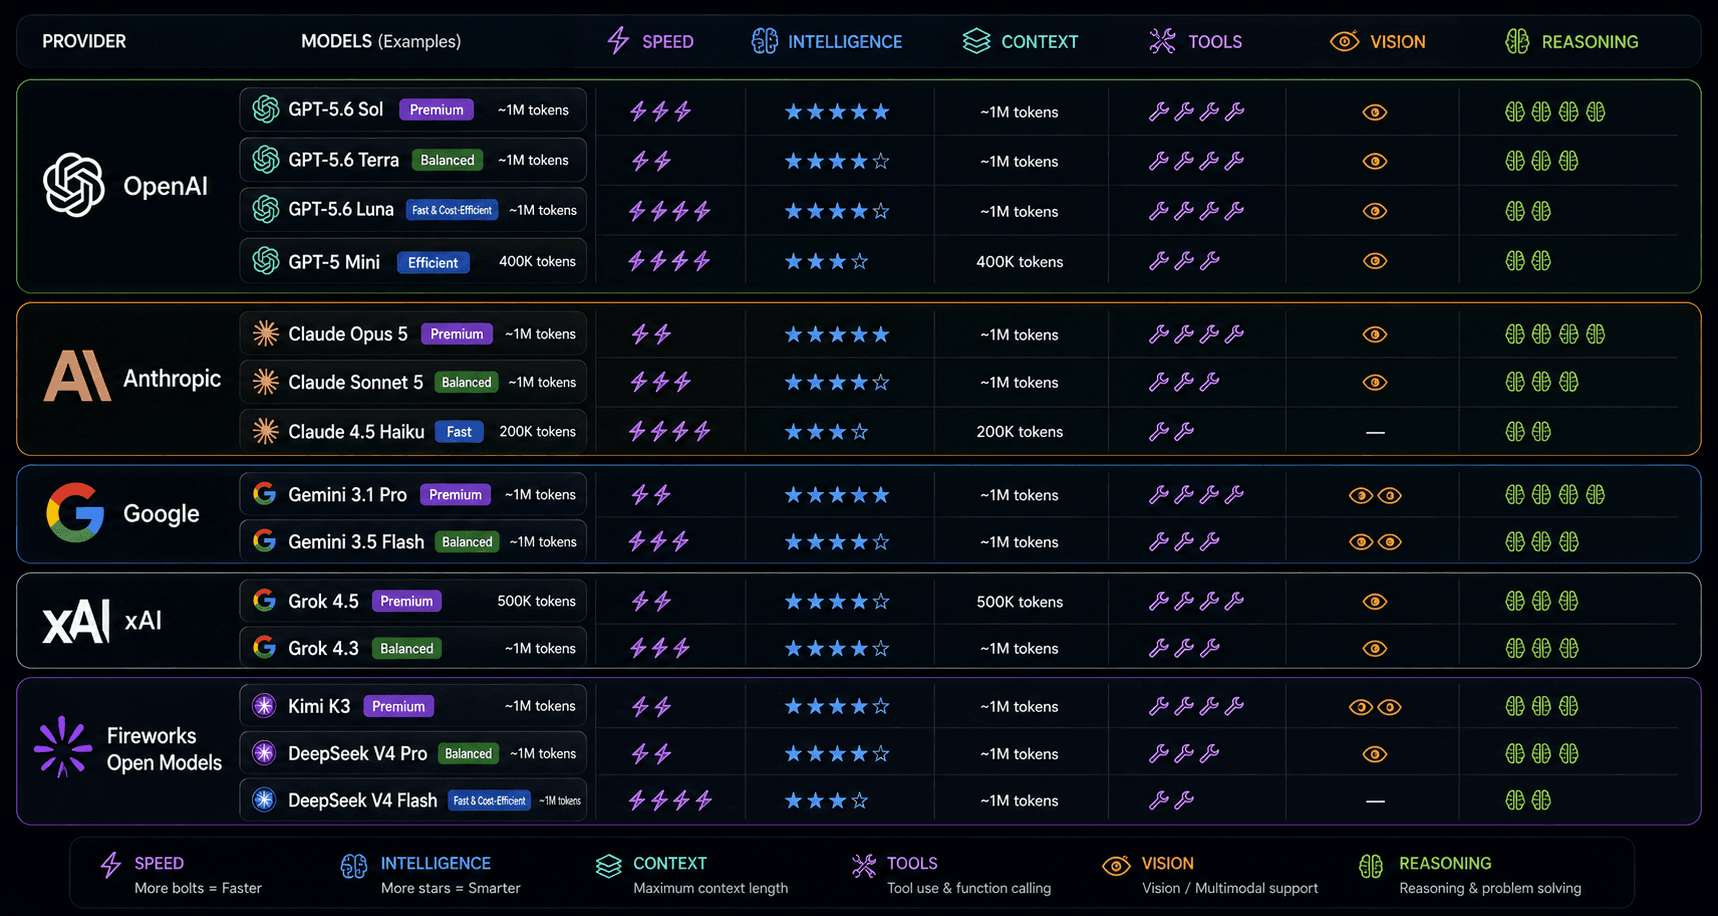The height and width of the screenshot is (916, 1718).
Task: Click the Balanced badge next to GPT-5.6 Terra
Action: (447, 160)
